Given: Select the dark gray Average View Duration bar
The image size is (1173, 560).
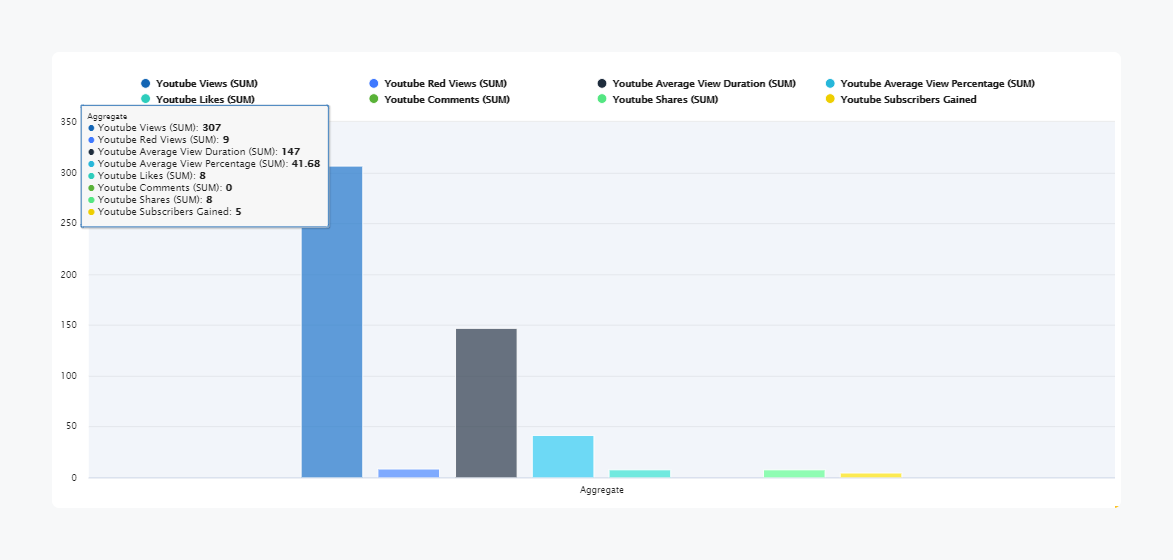Looking at the screenshot, I should 486,402.
